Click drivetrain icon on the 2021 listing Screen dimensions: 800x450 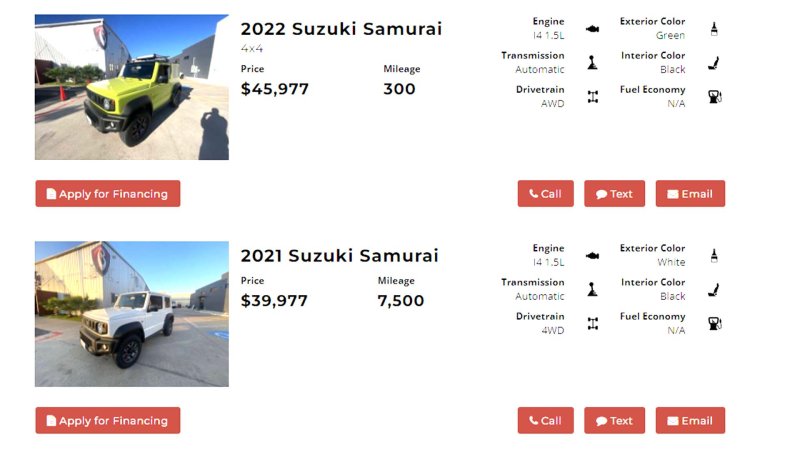[x=592, y=324]
